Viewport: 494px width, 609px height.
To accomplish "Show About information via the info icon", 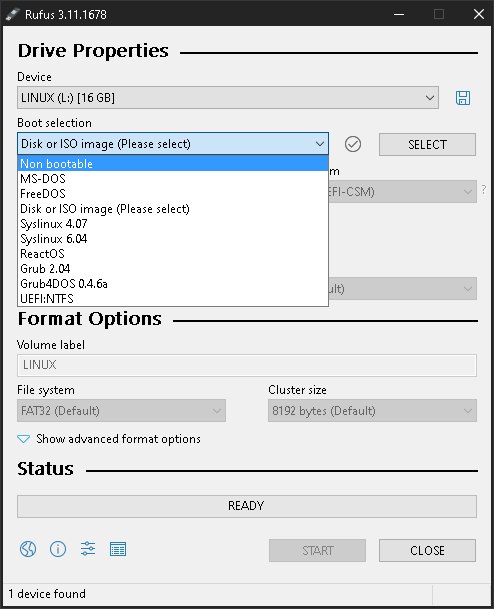I will (58, 549).
